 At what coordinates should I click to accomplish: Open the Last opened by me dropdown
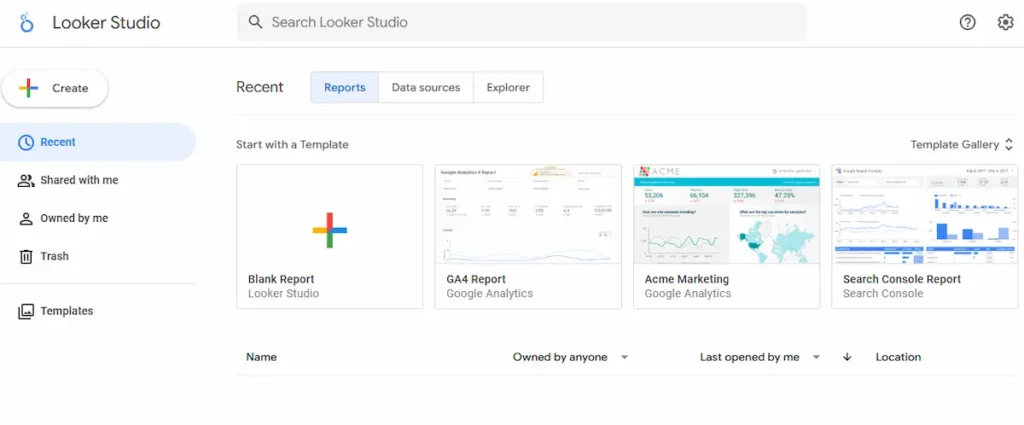pyautogui.click(x=760, y=357)
